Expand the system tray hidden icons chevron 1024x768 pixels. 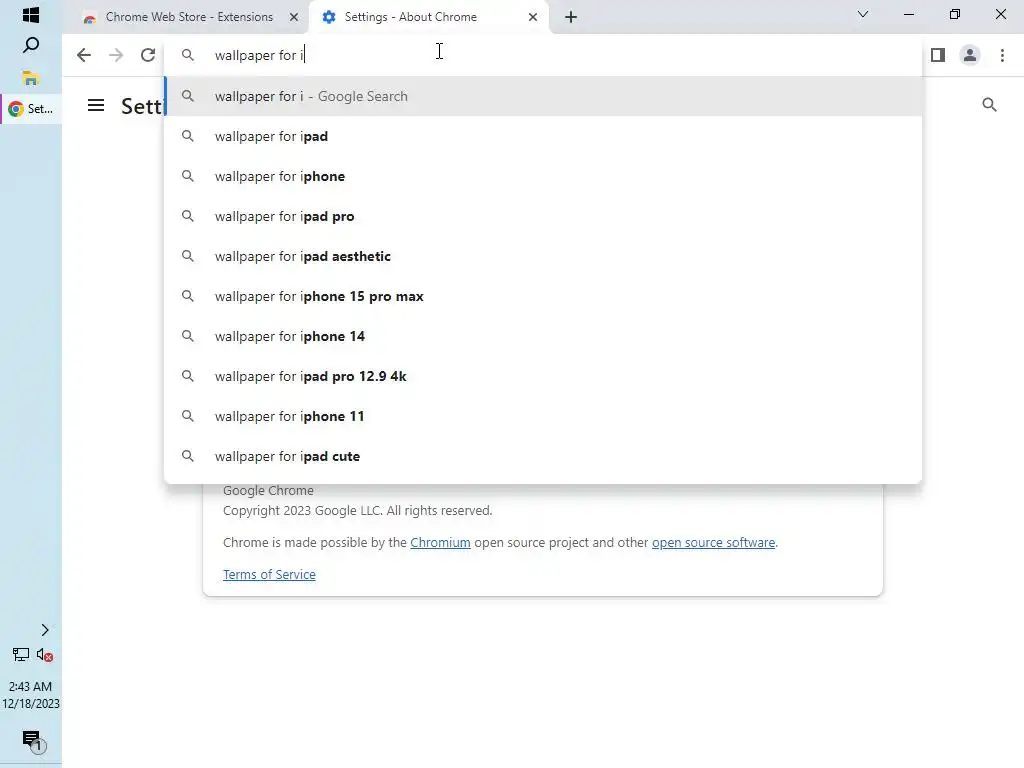pos(44,630)
